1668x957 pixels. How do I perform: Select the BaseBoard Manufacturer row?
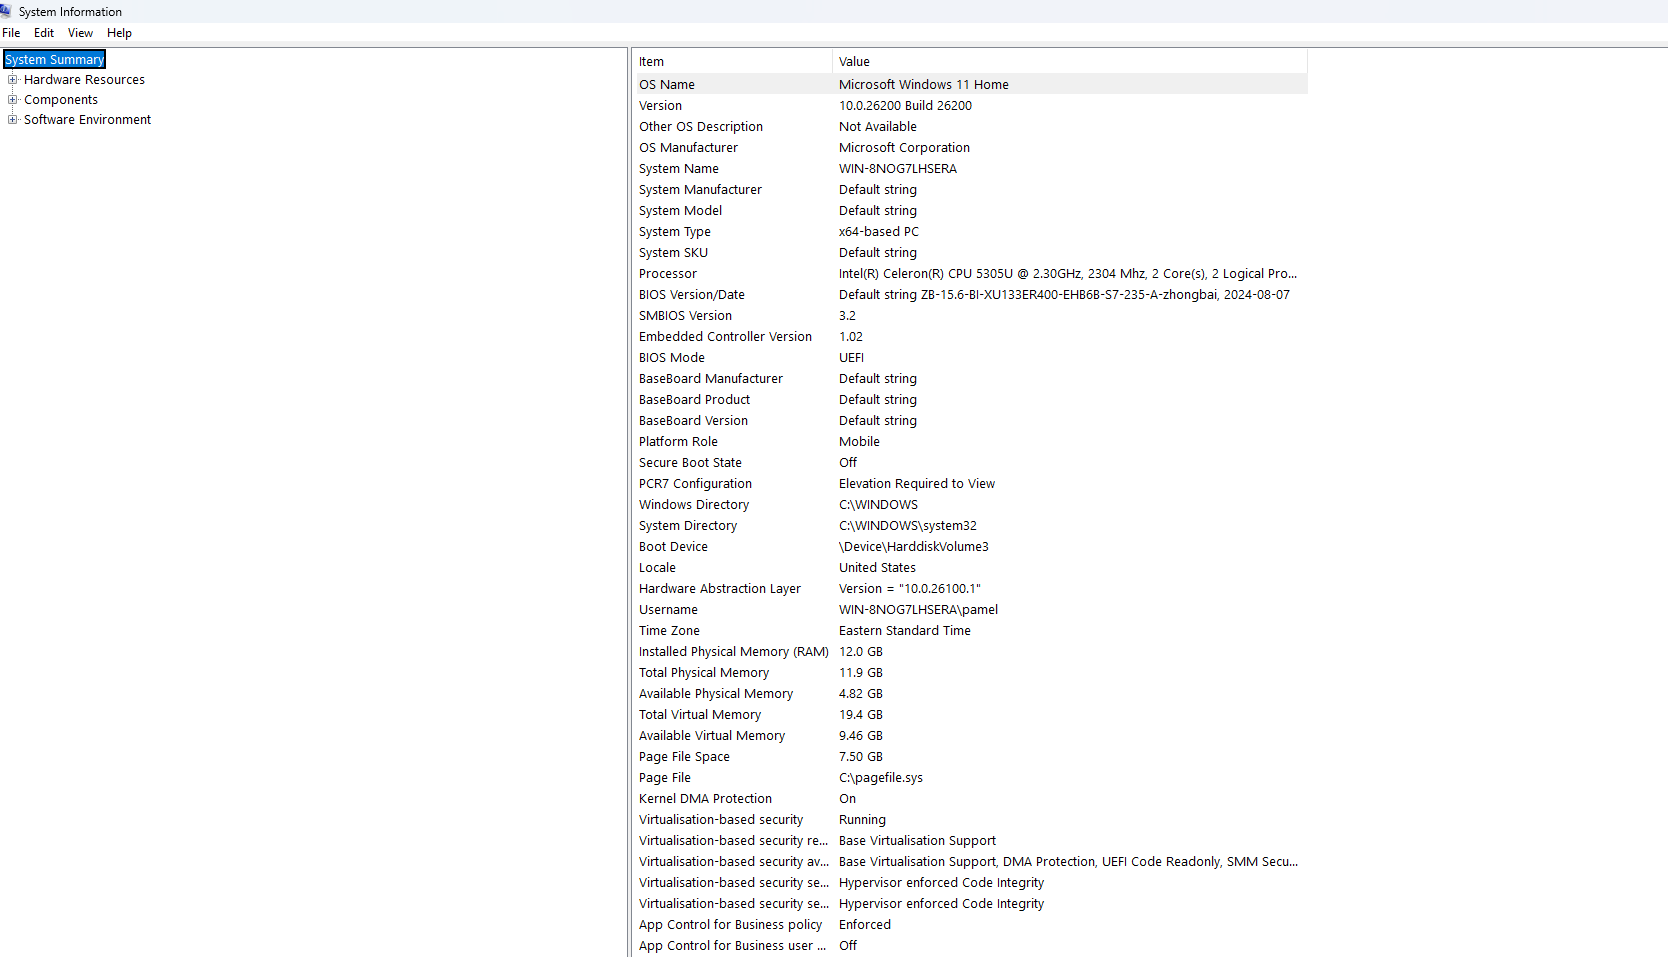click(x=971, y=379)
